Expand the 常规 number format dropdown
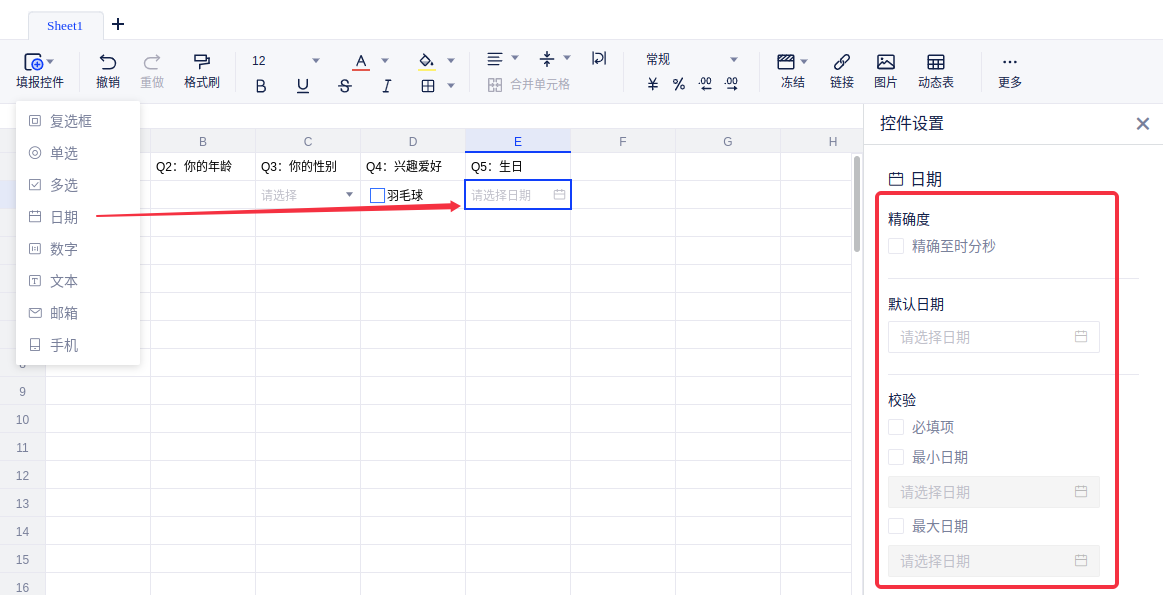The width and height of the screenshot is (1163, 595). pos(733,60)
